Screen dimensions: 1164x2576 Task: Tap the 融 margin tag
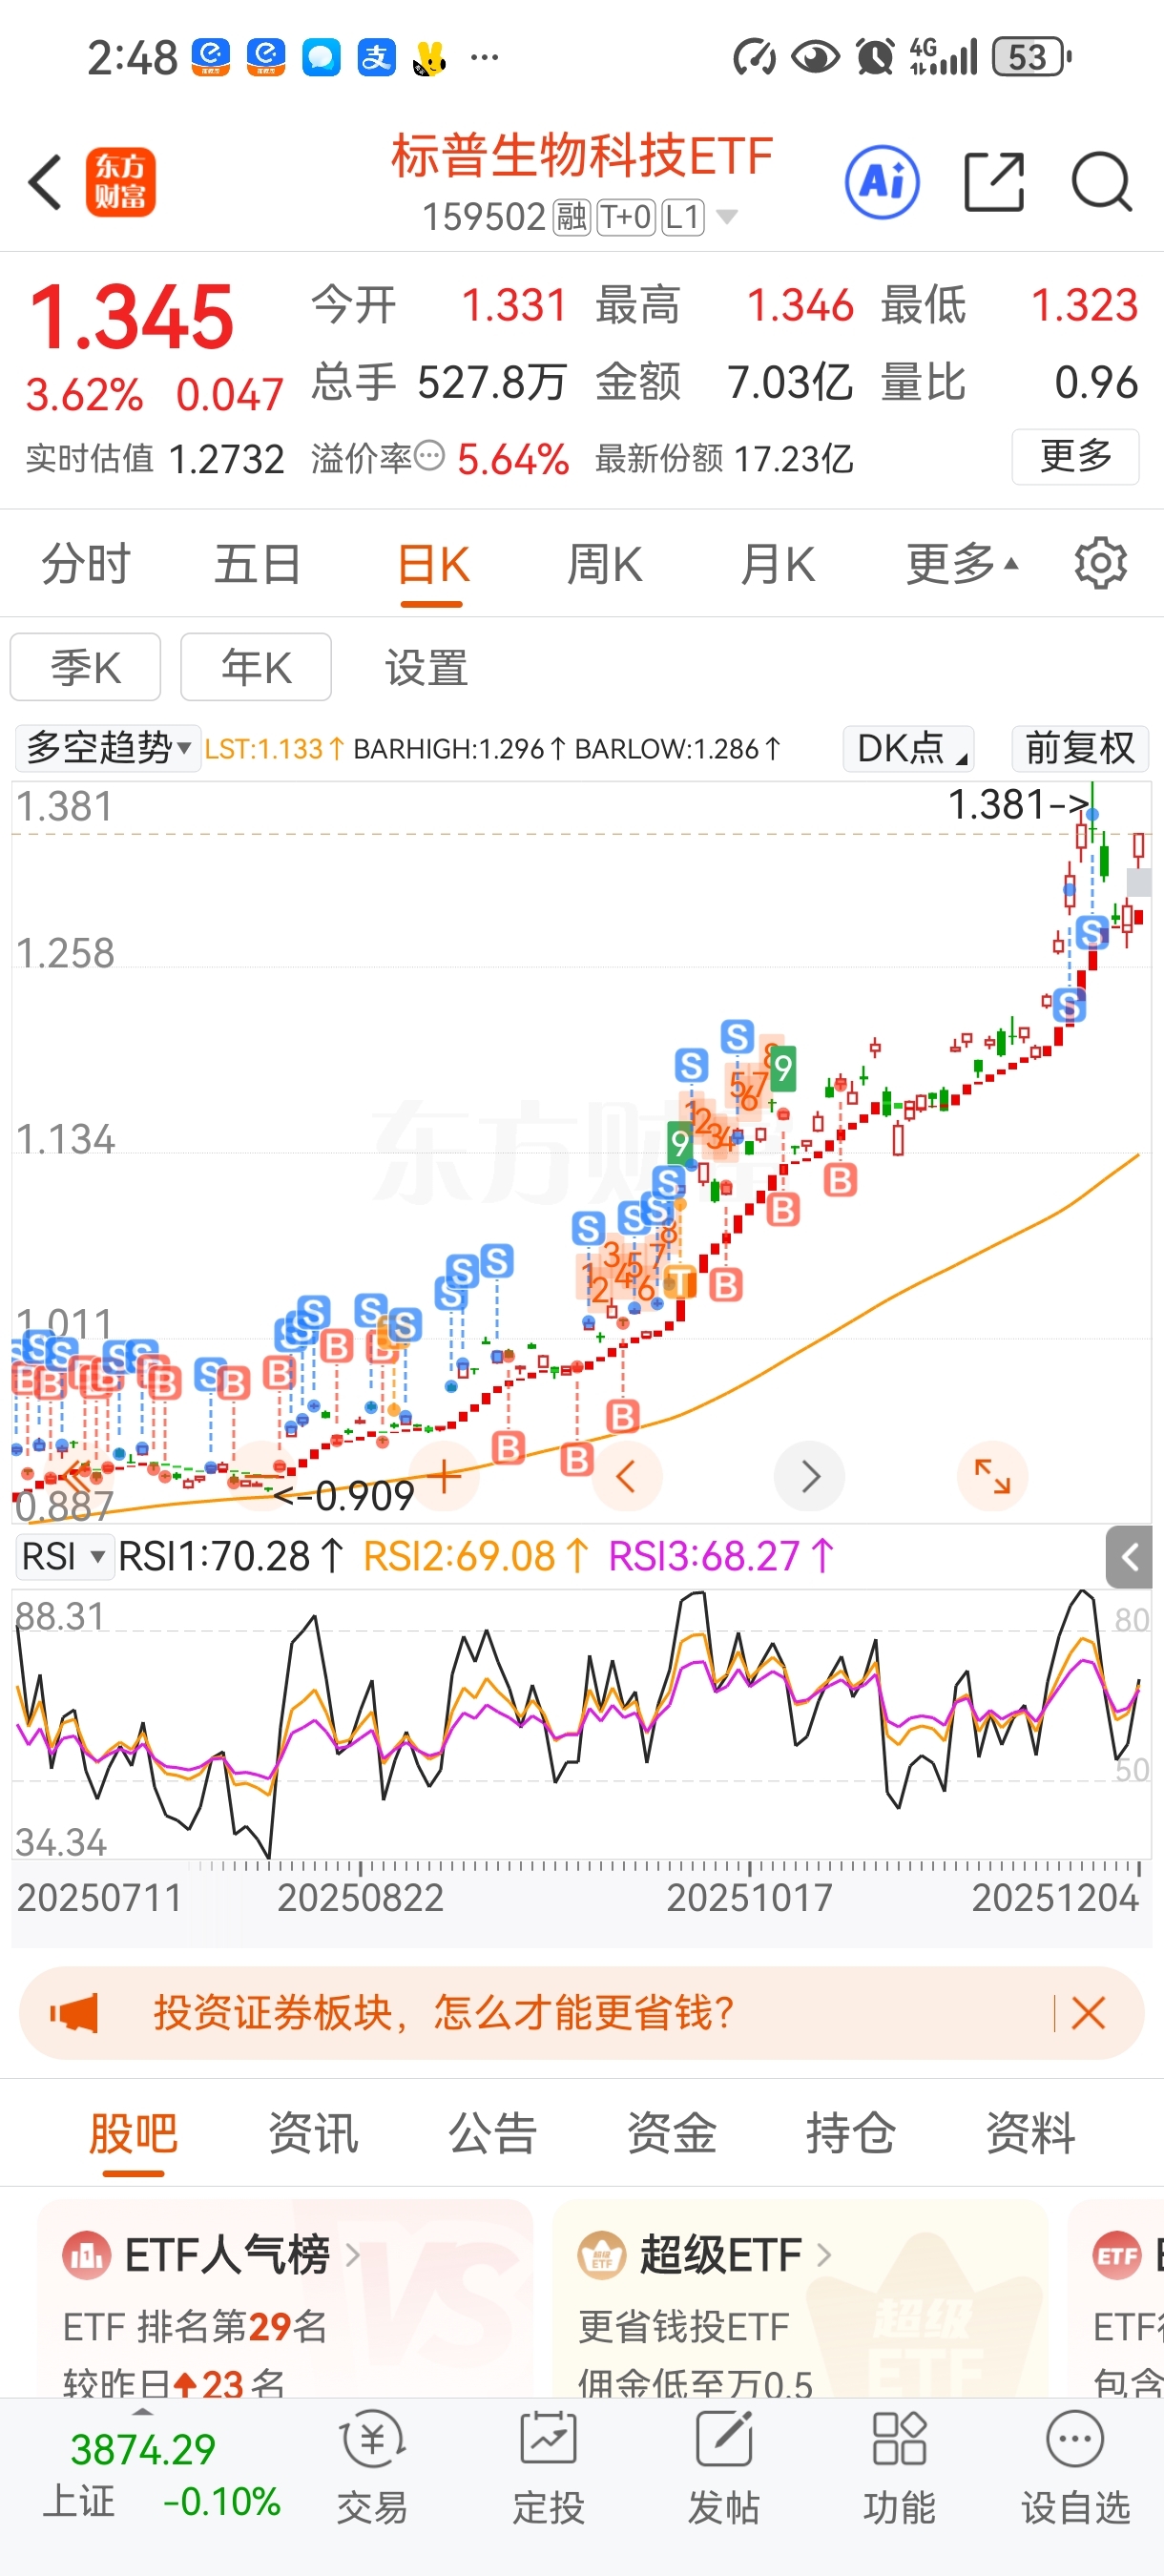(572, 216)
